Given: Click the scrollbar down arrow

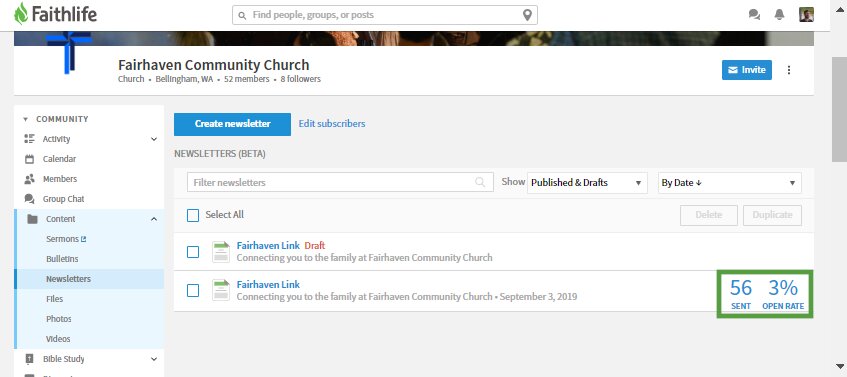Looking at the screenshot, I should tap(839, 366).
